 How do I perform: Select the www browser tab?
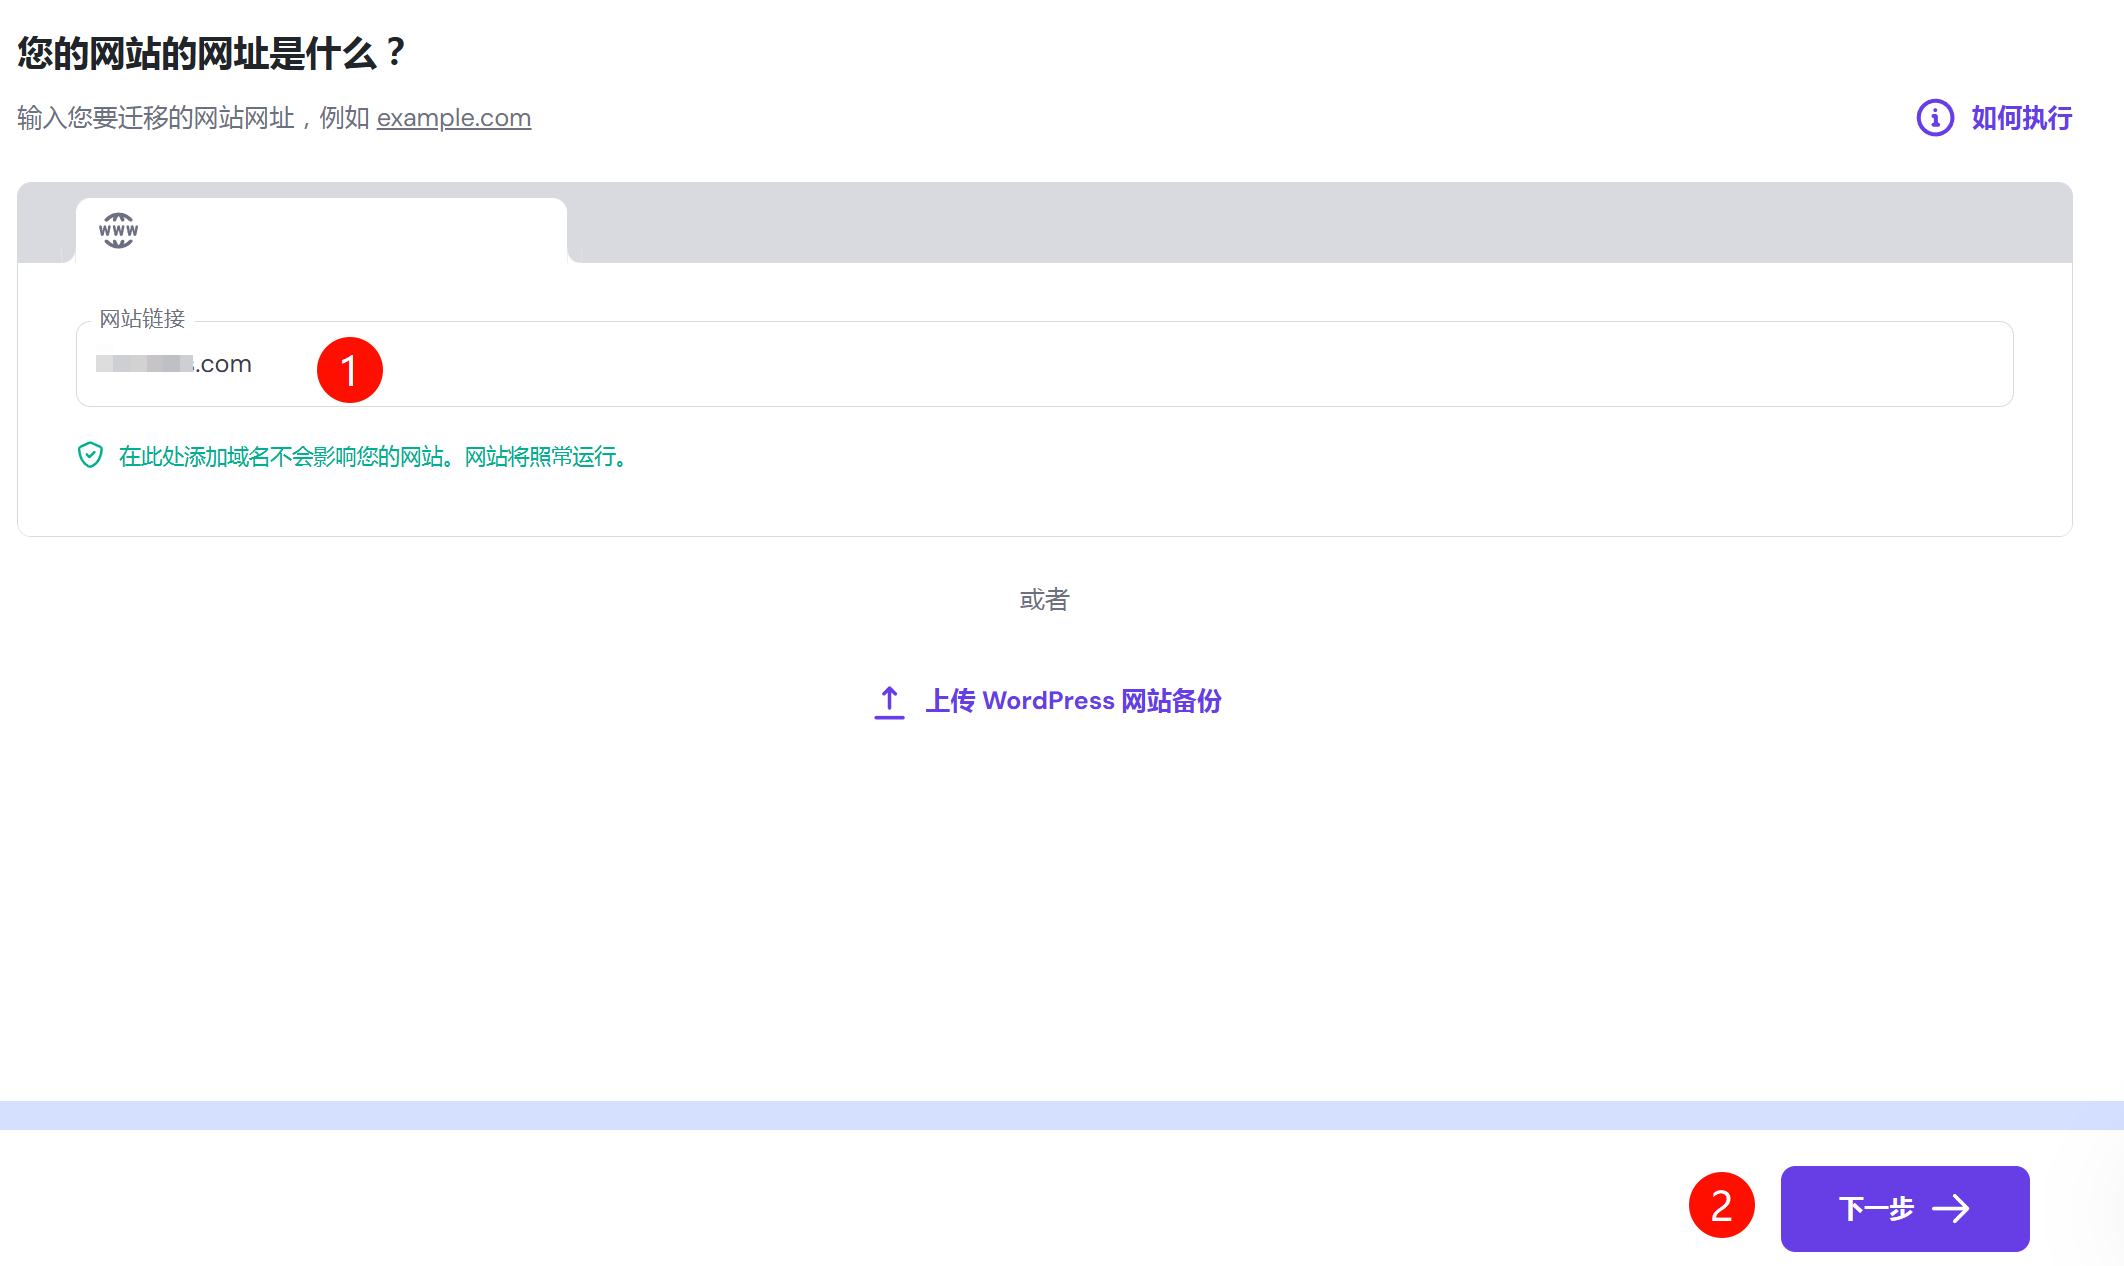click(321, 231)
